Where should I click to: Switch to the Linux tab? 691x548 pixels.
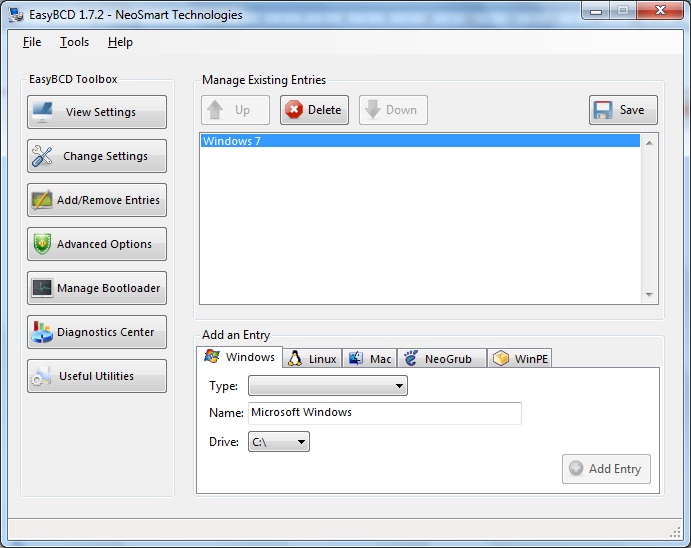pyautogui.click(x=312, y=359)
